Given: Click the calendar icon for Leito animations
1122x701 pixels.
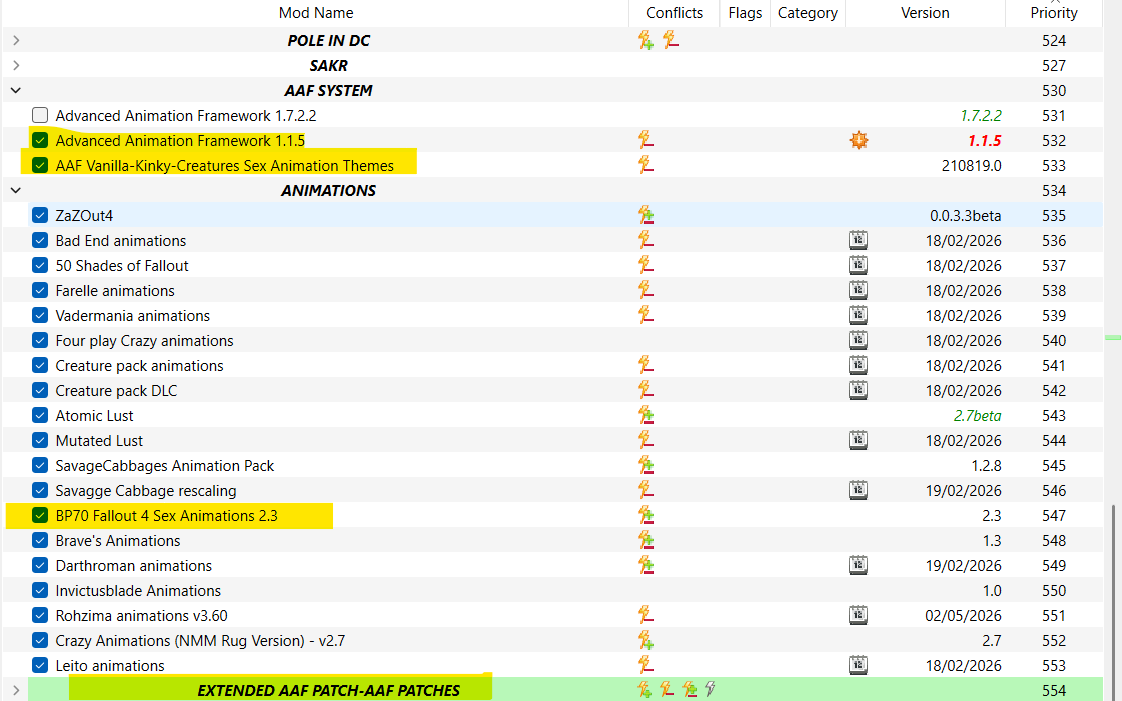Looking at the screenshot, I should (x=859, y=666).
